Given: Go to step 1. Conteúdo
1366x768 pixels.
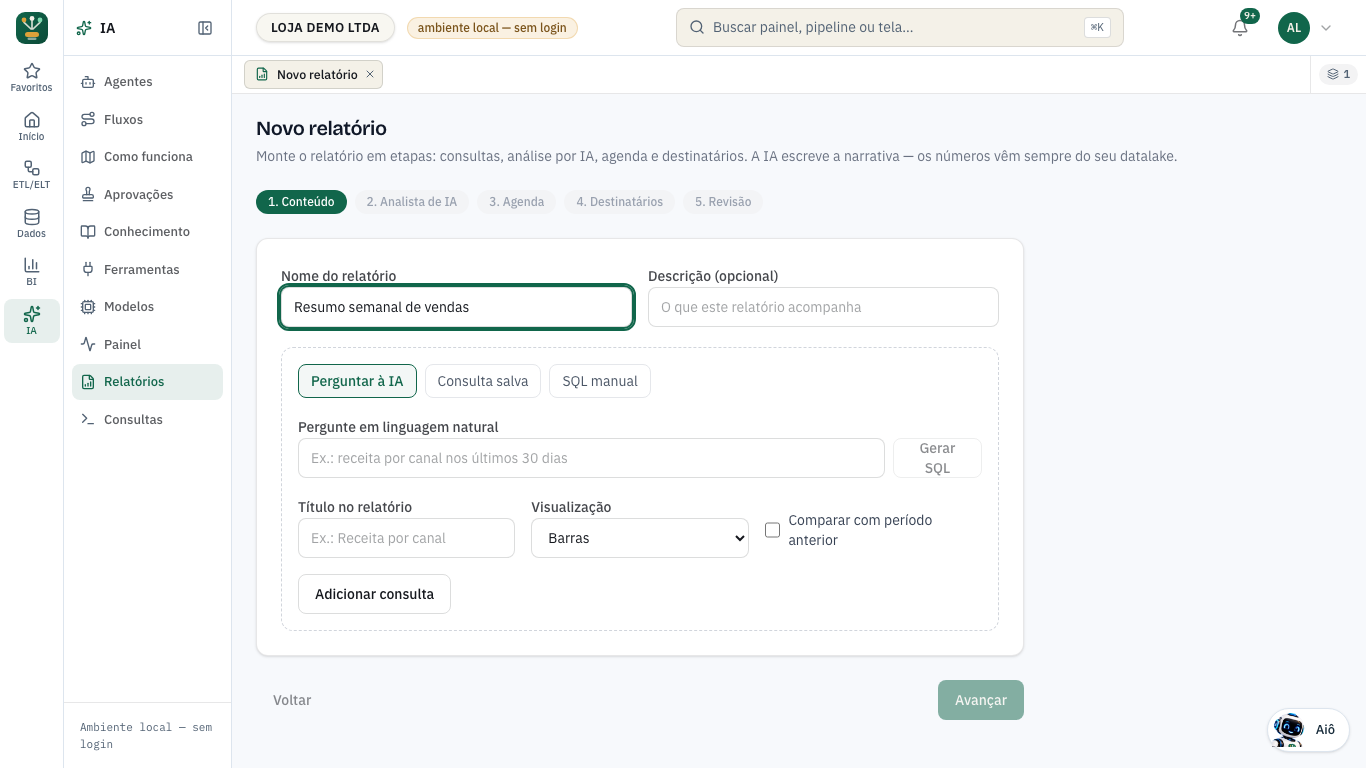Looking at the screenshot, I should (x=301, y=202).
